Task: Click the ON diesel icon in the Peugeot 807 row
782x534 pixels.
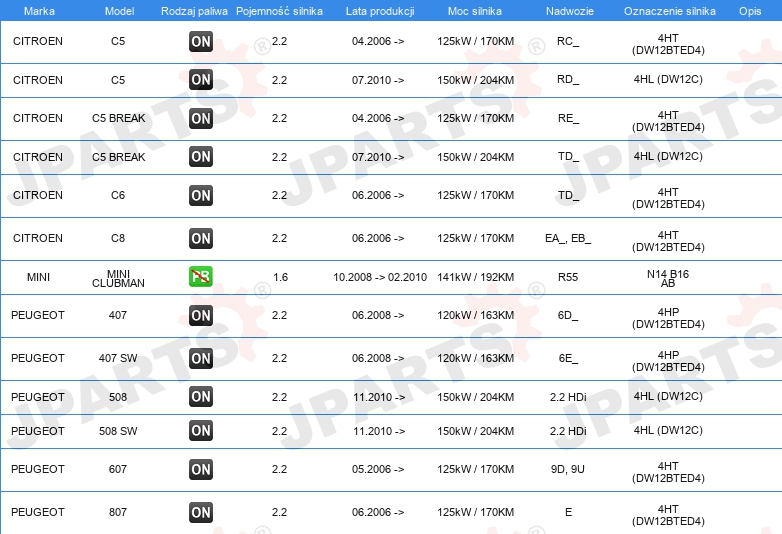Action: pyautogui.click(x=201, y=513)
